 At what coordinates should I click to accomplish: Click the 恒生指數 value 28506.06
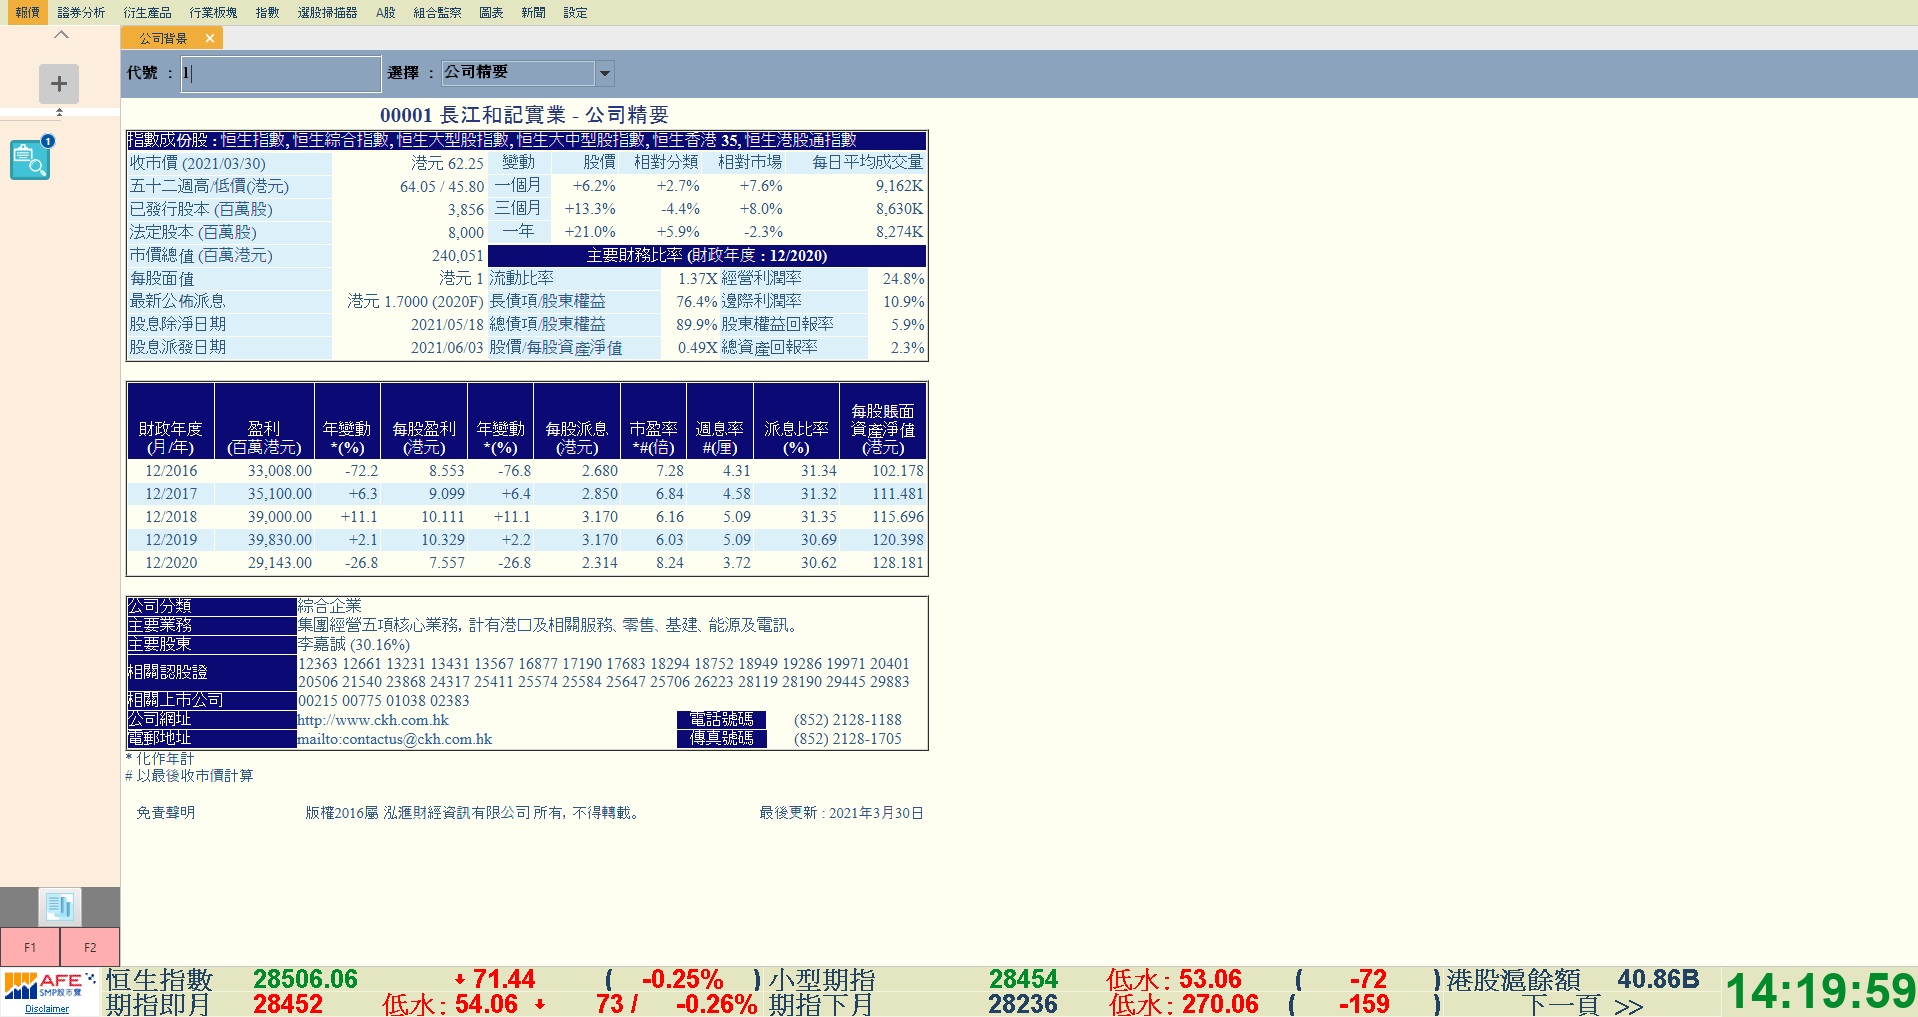coord(305,979)
